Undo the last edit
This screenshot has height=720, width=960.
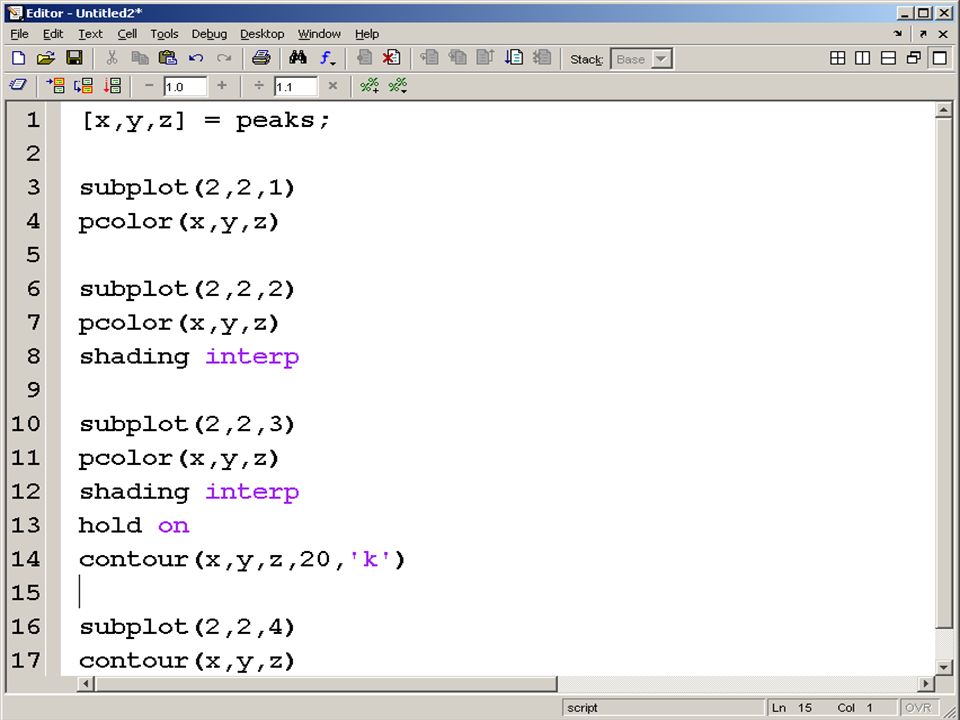point(196,58)
